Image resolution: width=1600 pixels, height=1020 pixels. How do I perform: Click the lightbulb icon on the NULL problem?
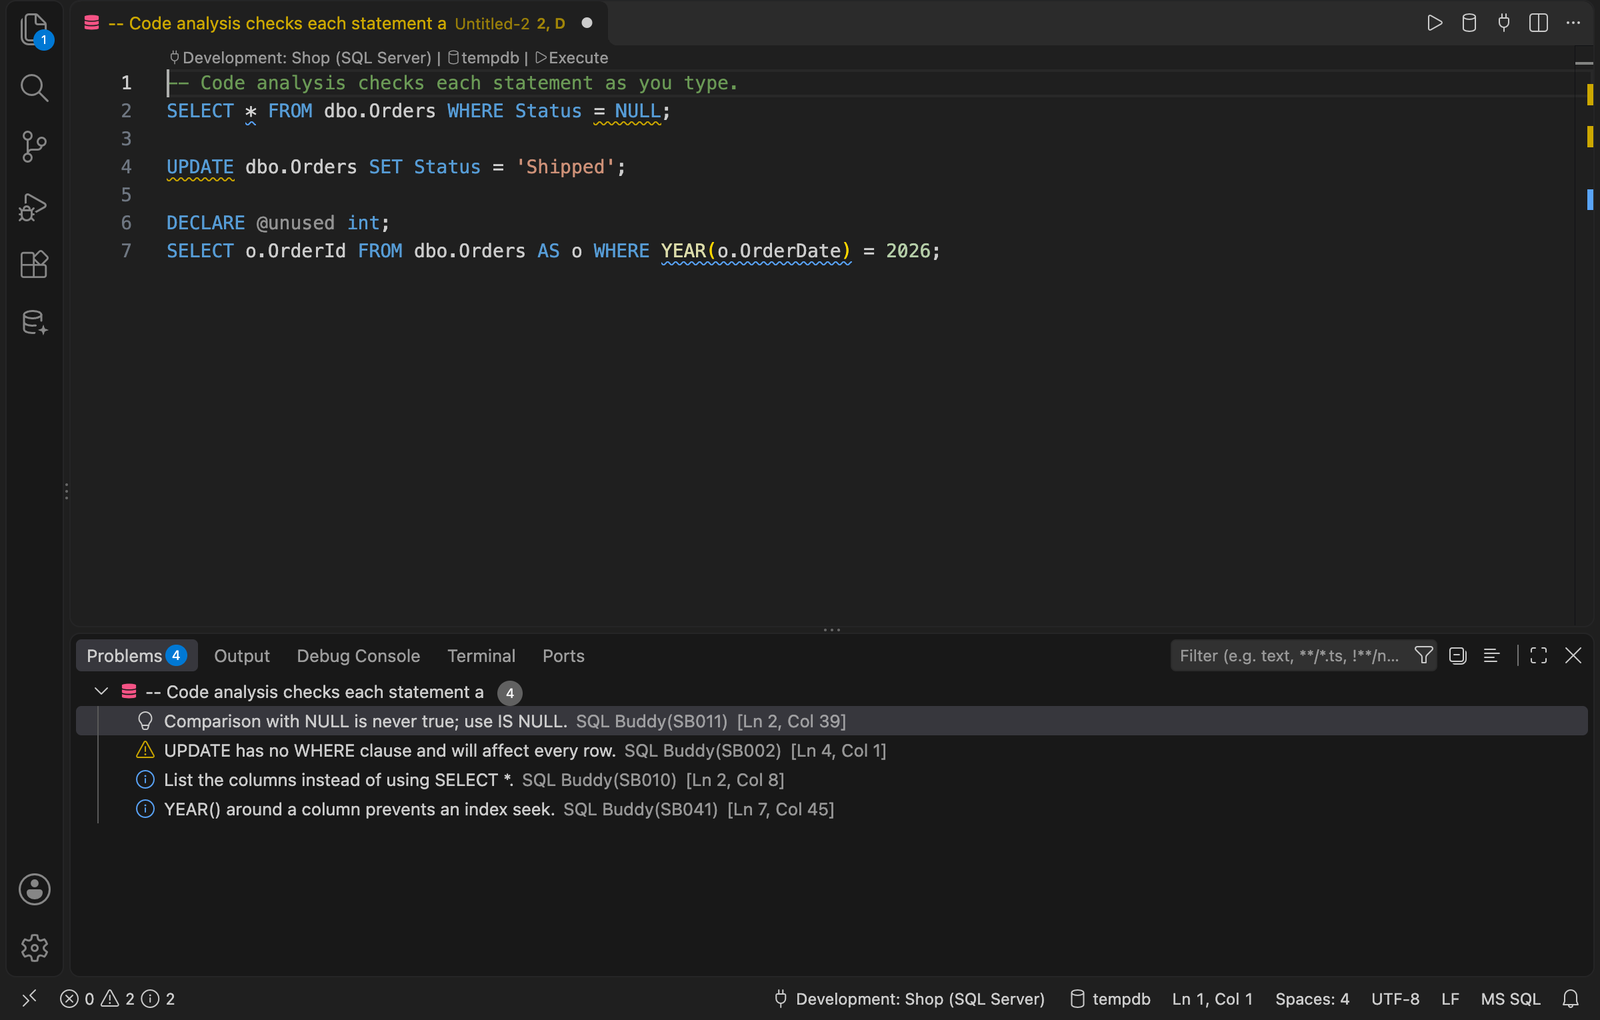tap(145, 721)
